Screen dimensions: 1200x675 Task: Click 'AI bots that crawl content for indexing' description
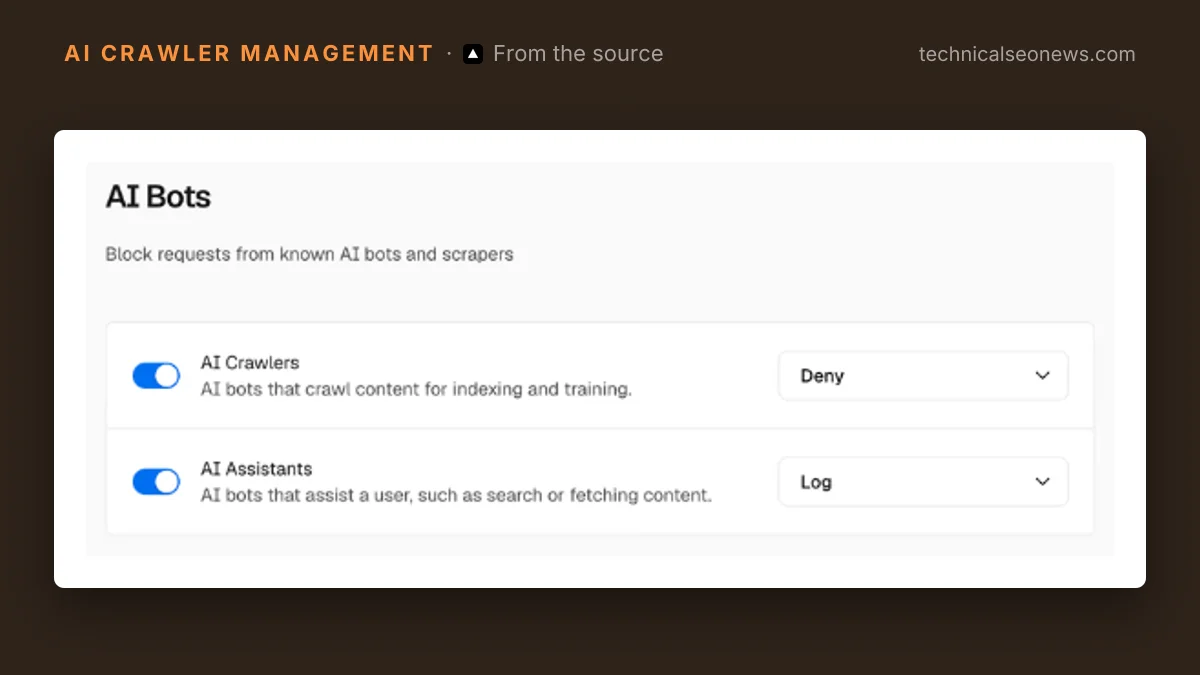(x=416, y=389)
